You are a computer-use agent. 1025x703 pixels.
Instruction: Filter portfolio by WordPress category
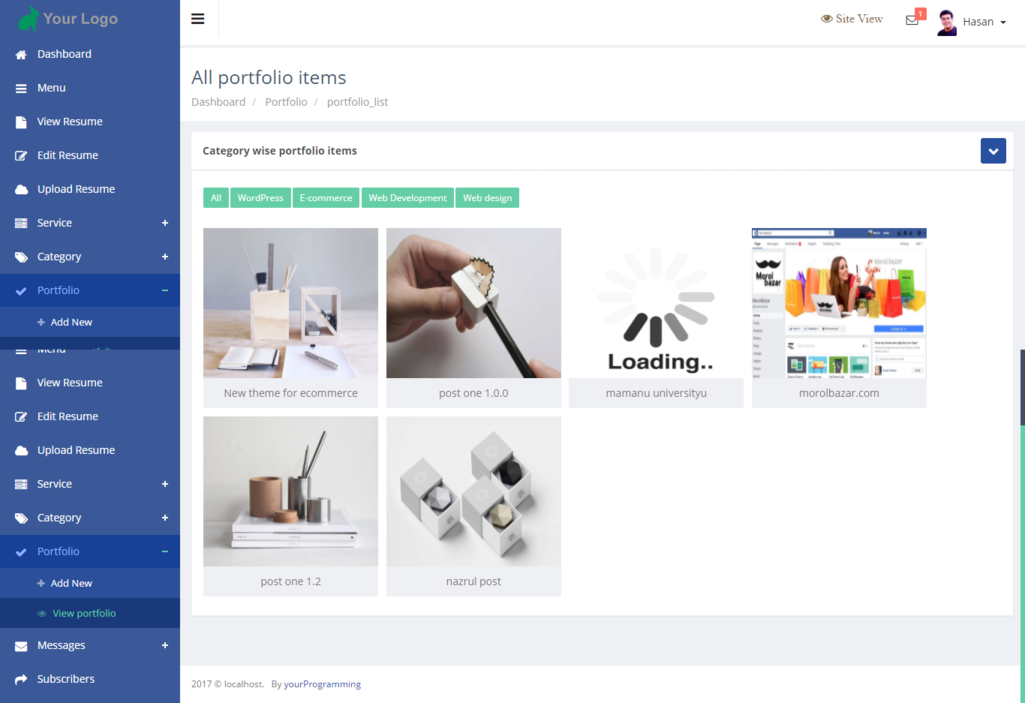pos(260,198)
